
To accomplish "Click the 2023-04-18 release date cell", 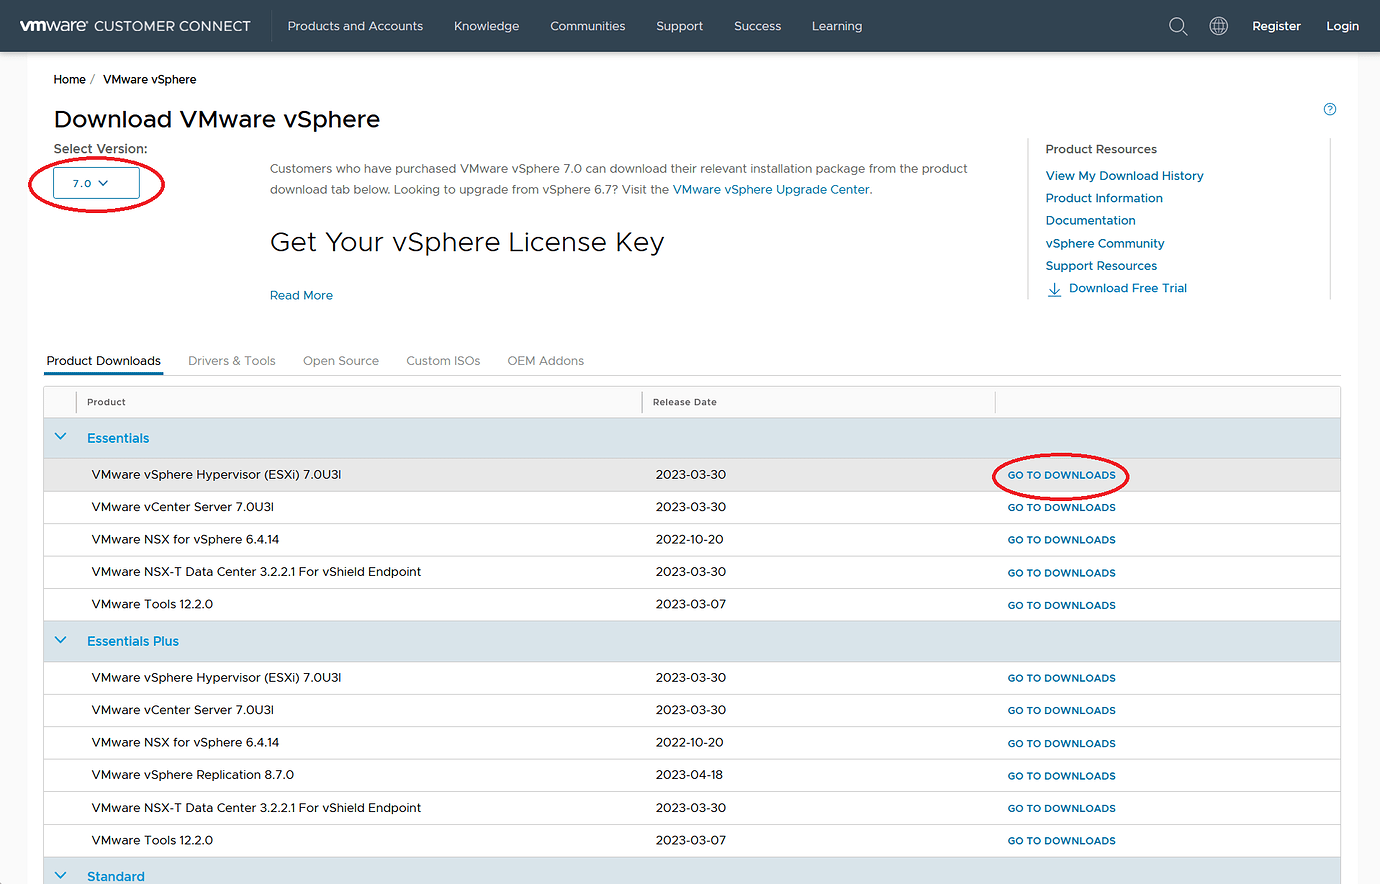I will pos(689,775).
